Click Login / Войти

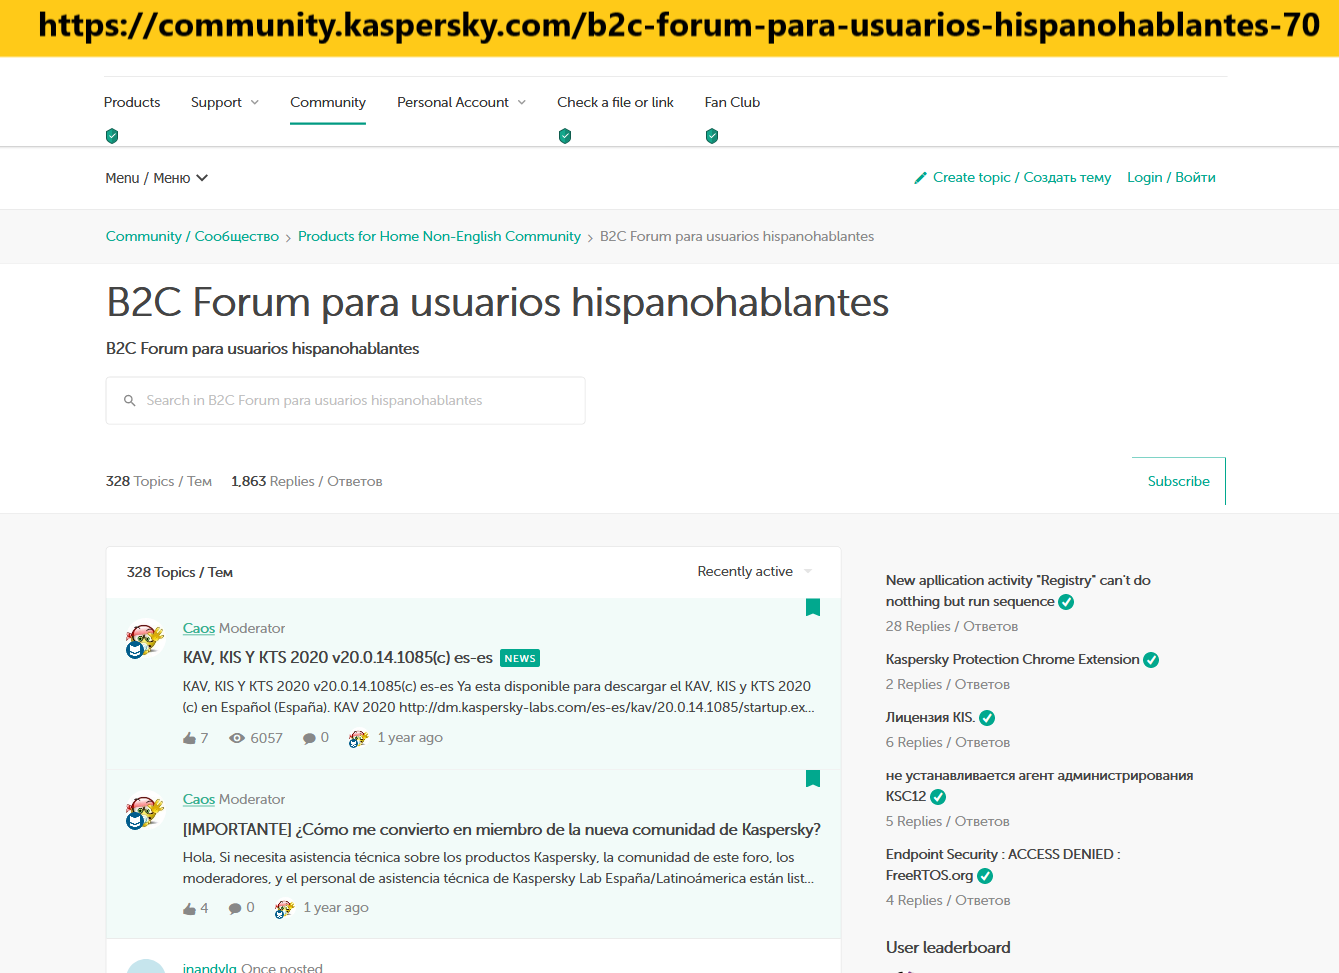(1171, 177)
